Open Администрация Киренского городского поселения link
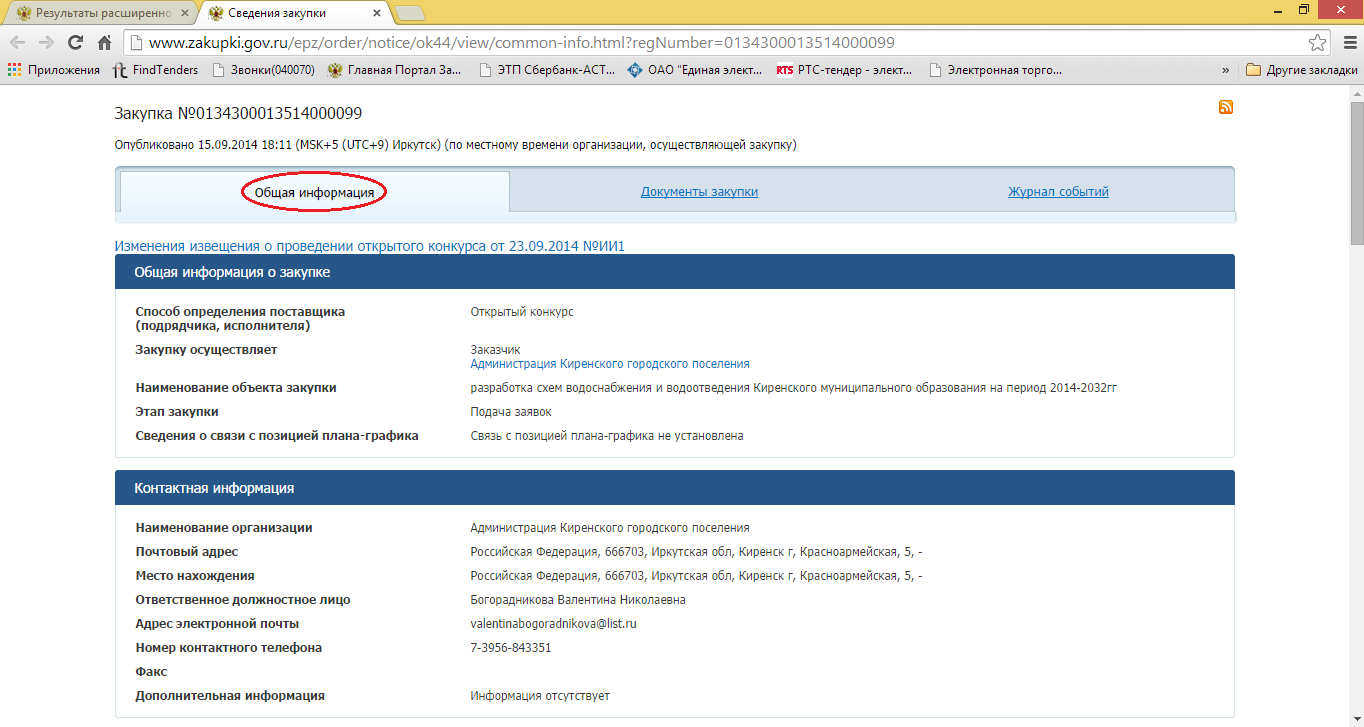This screenshot has height=727, width=1364. click(610, 364)
